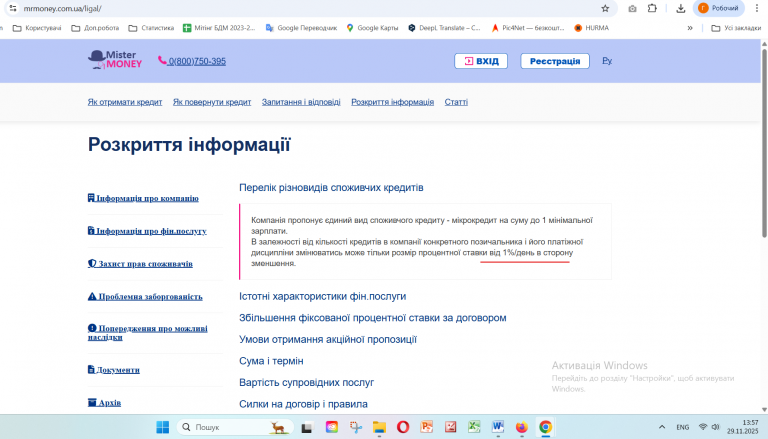768x439 pixels.
Task: Open Opera browser from taskbar
Action: pyautogui.click(x=403, y=427)
